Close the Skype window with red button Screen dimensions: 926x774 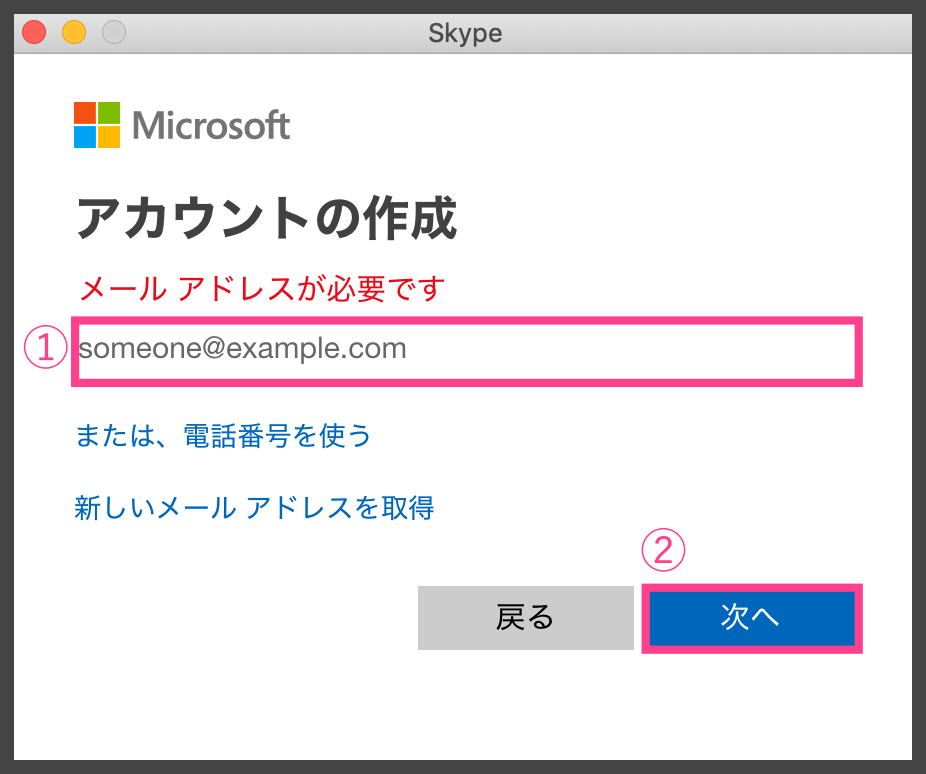point(34,32)
